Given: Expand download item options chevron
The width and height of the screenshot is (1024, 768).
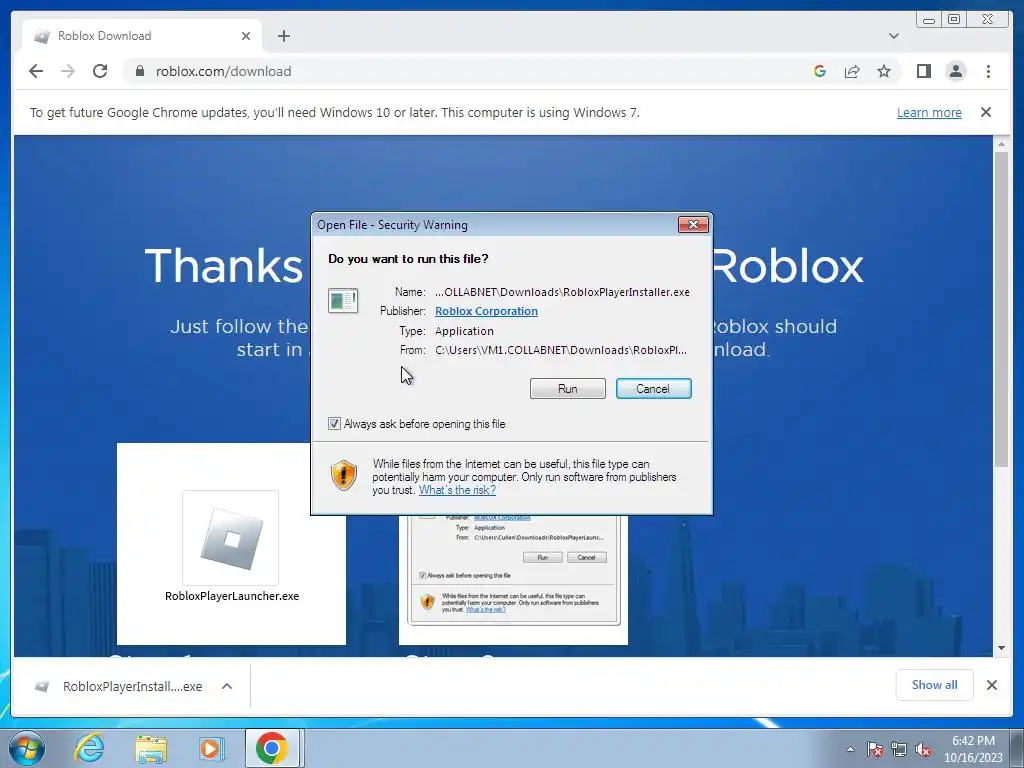Looking at the screenshot, I should click(227, 686).
